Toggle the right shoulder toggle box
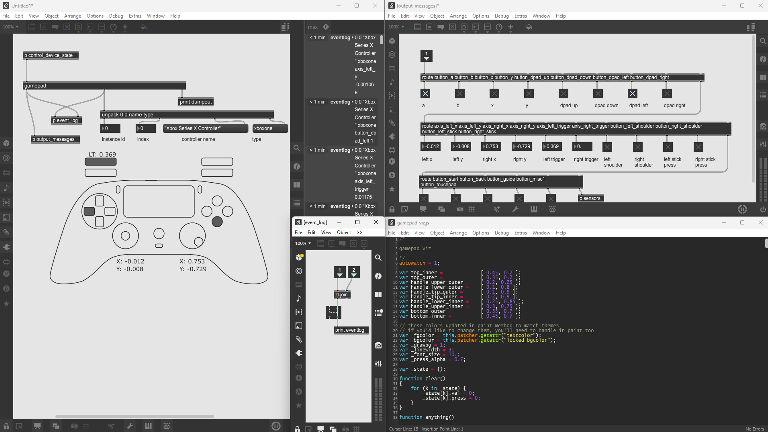Viewport: 768px width, 432px height. pyautogui.click(x=637, y=146)
